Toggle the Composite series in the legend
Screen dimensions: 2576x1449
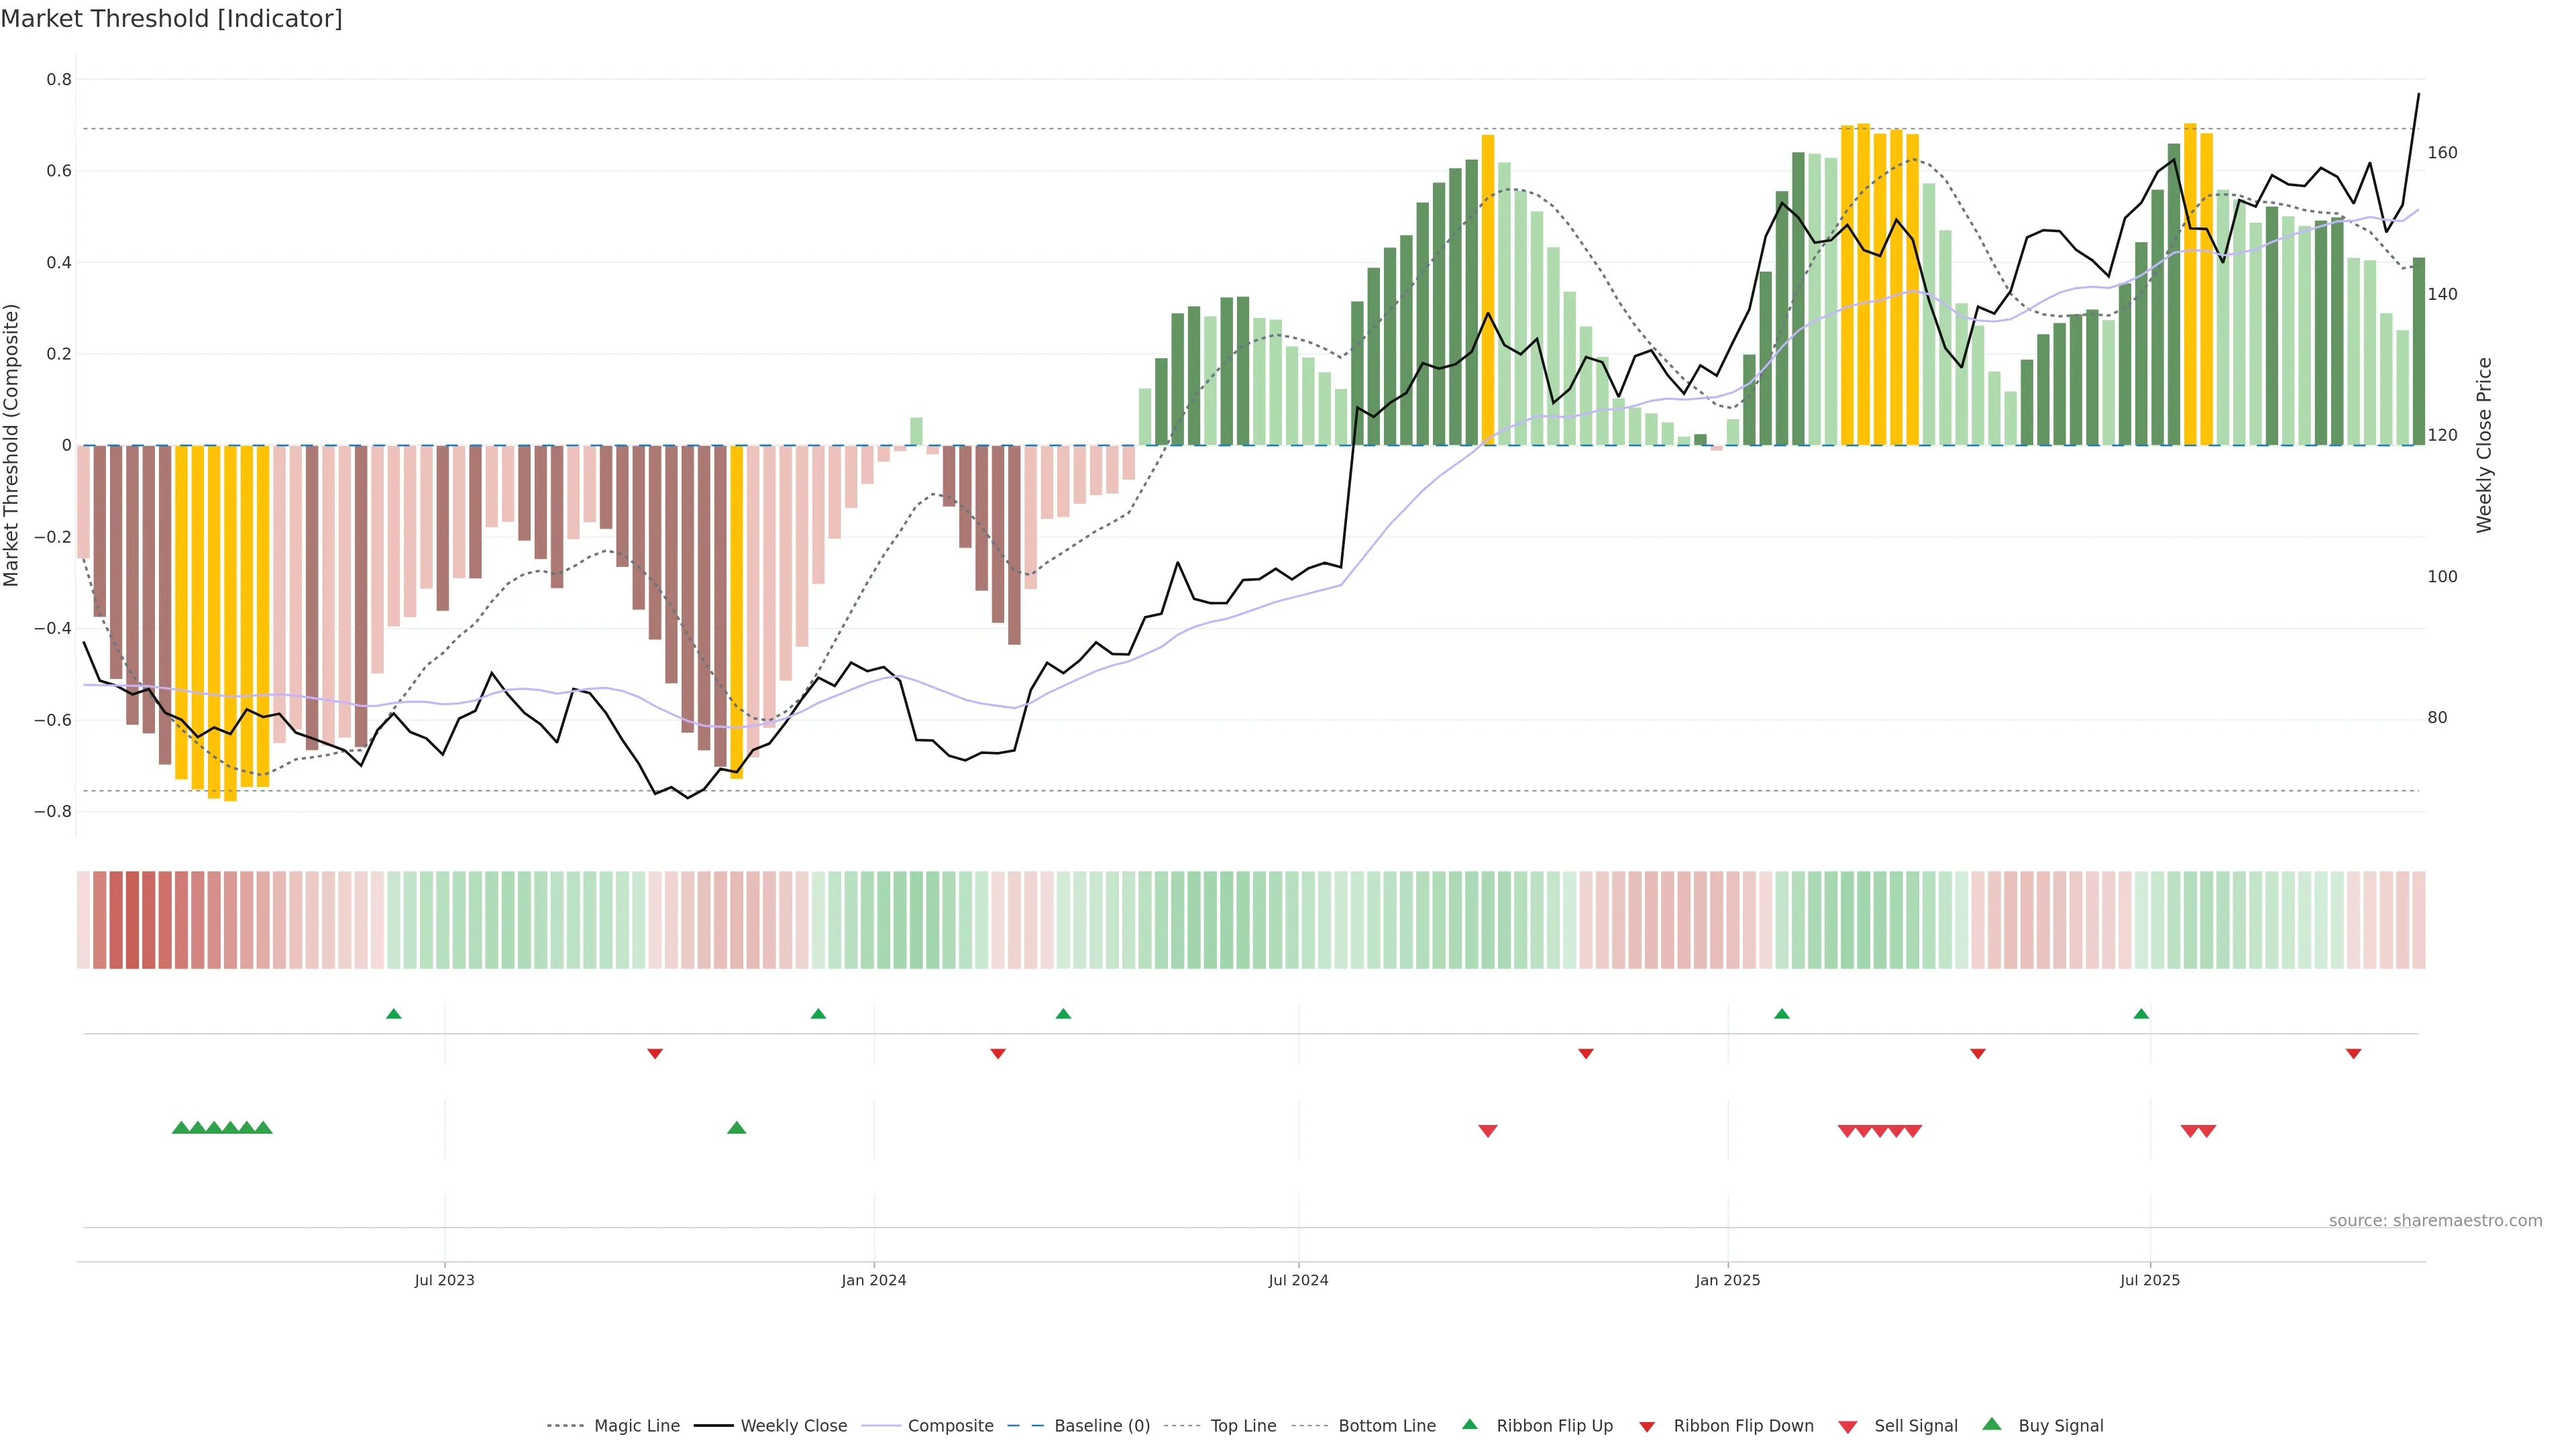pyautogui.click(x=950, y=1426)
